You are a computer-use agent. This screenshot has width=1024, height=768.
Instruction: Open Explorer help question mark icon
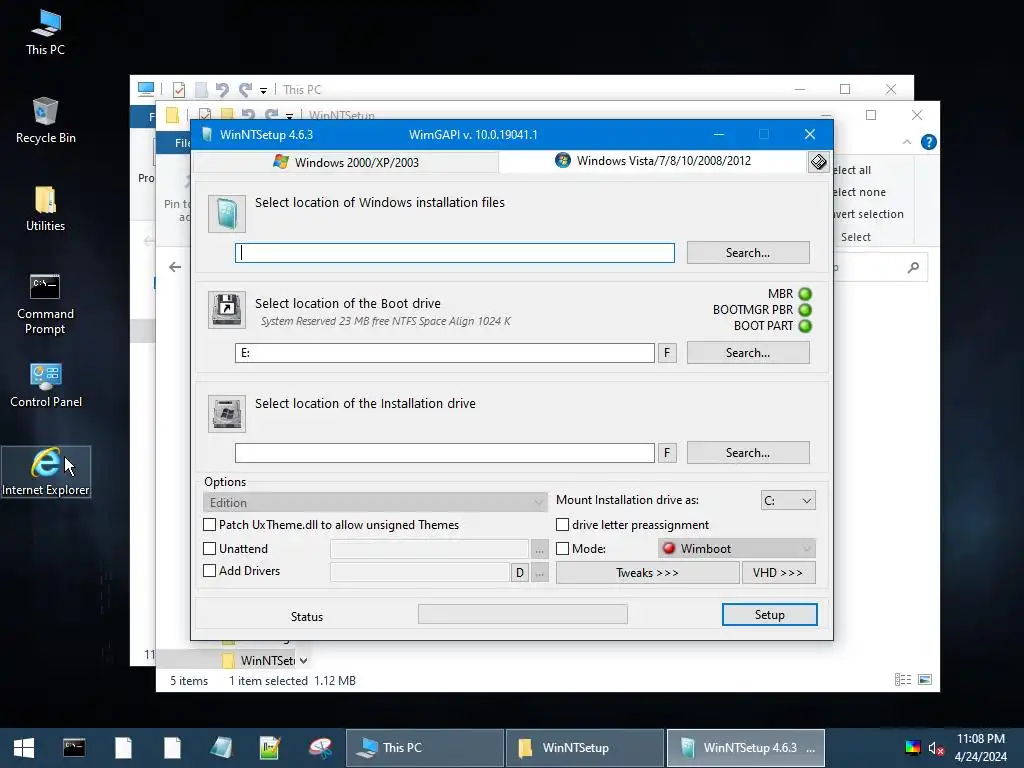coord(929,142)
